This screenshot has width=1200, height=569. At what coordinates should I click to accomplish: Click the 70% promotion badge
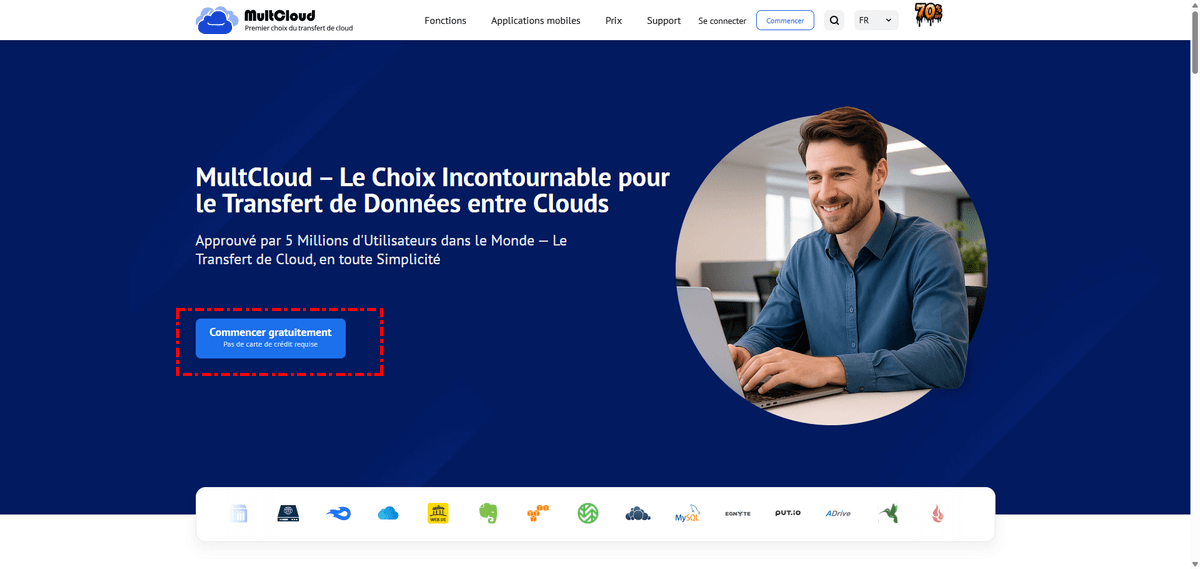929,15
